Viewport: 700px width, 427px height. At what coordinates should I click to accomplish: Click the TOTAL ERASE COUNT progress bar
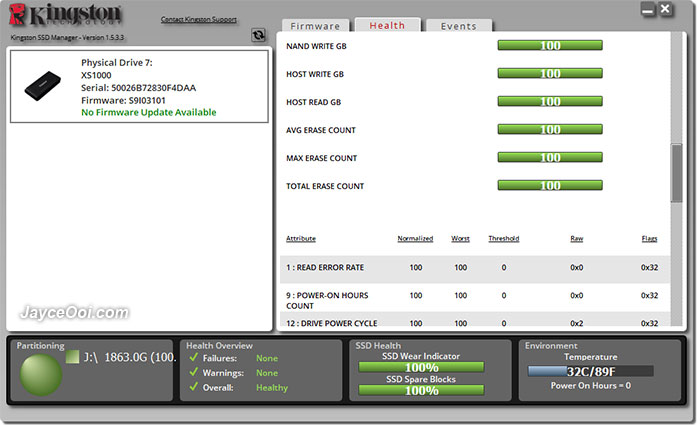click(x=550, y=186)
